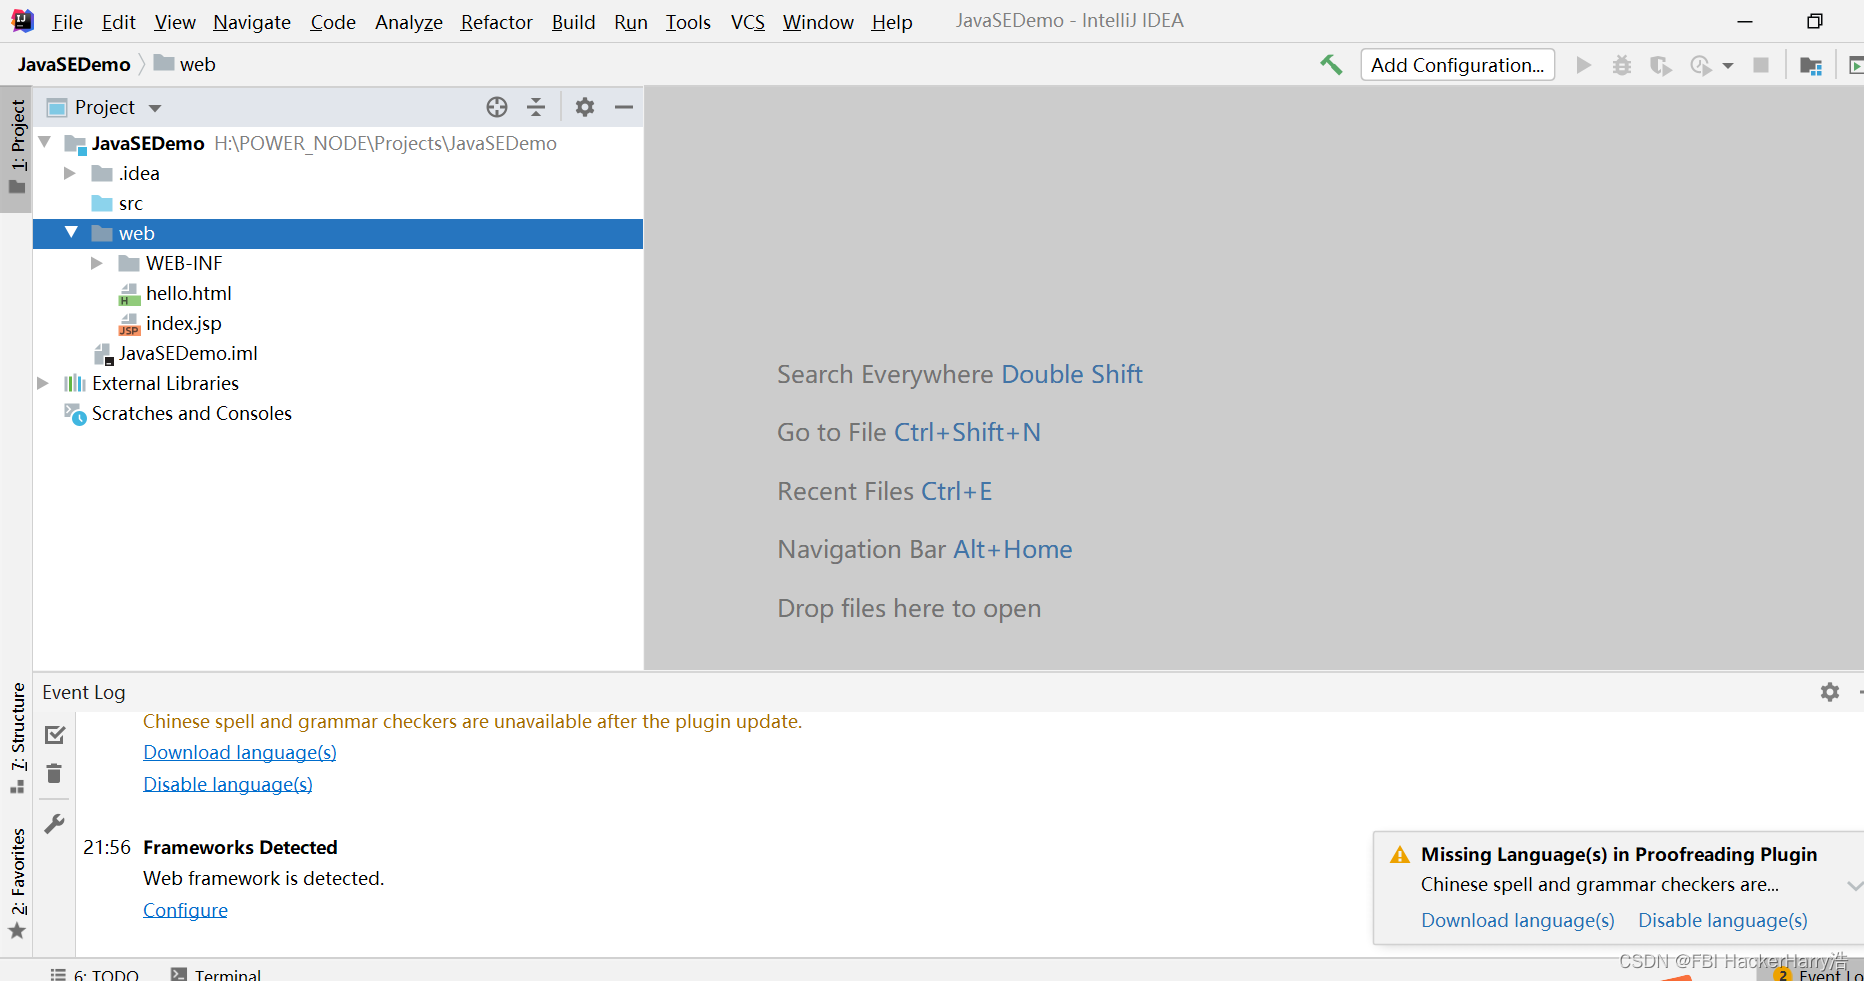Click JavaSEDemo breadcrumb in navigation bar
The image size is (1864, 981).
(x=74, y=64)
